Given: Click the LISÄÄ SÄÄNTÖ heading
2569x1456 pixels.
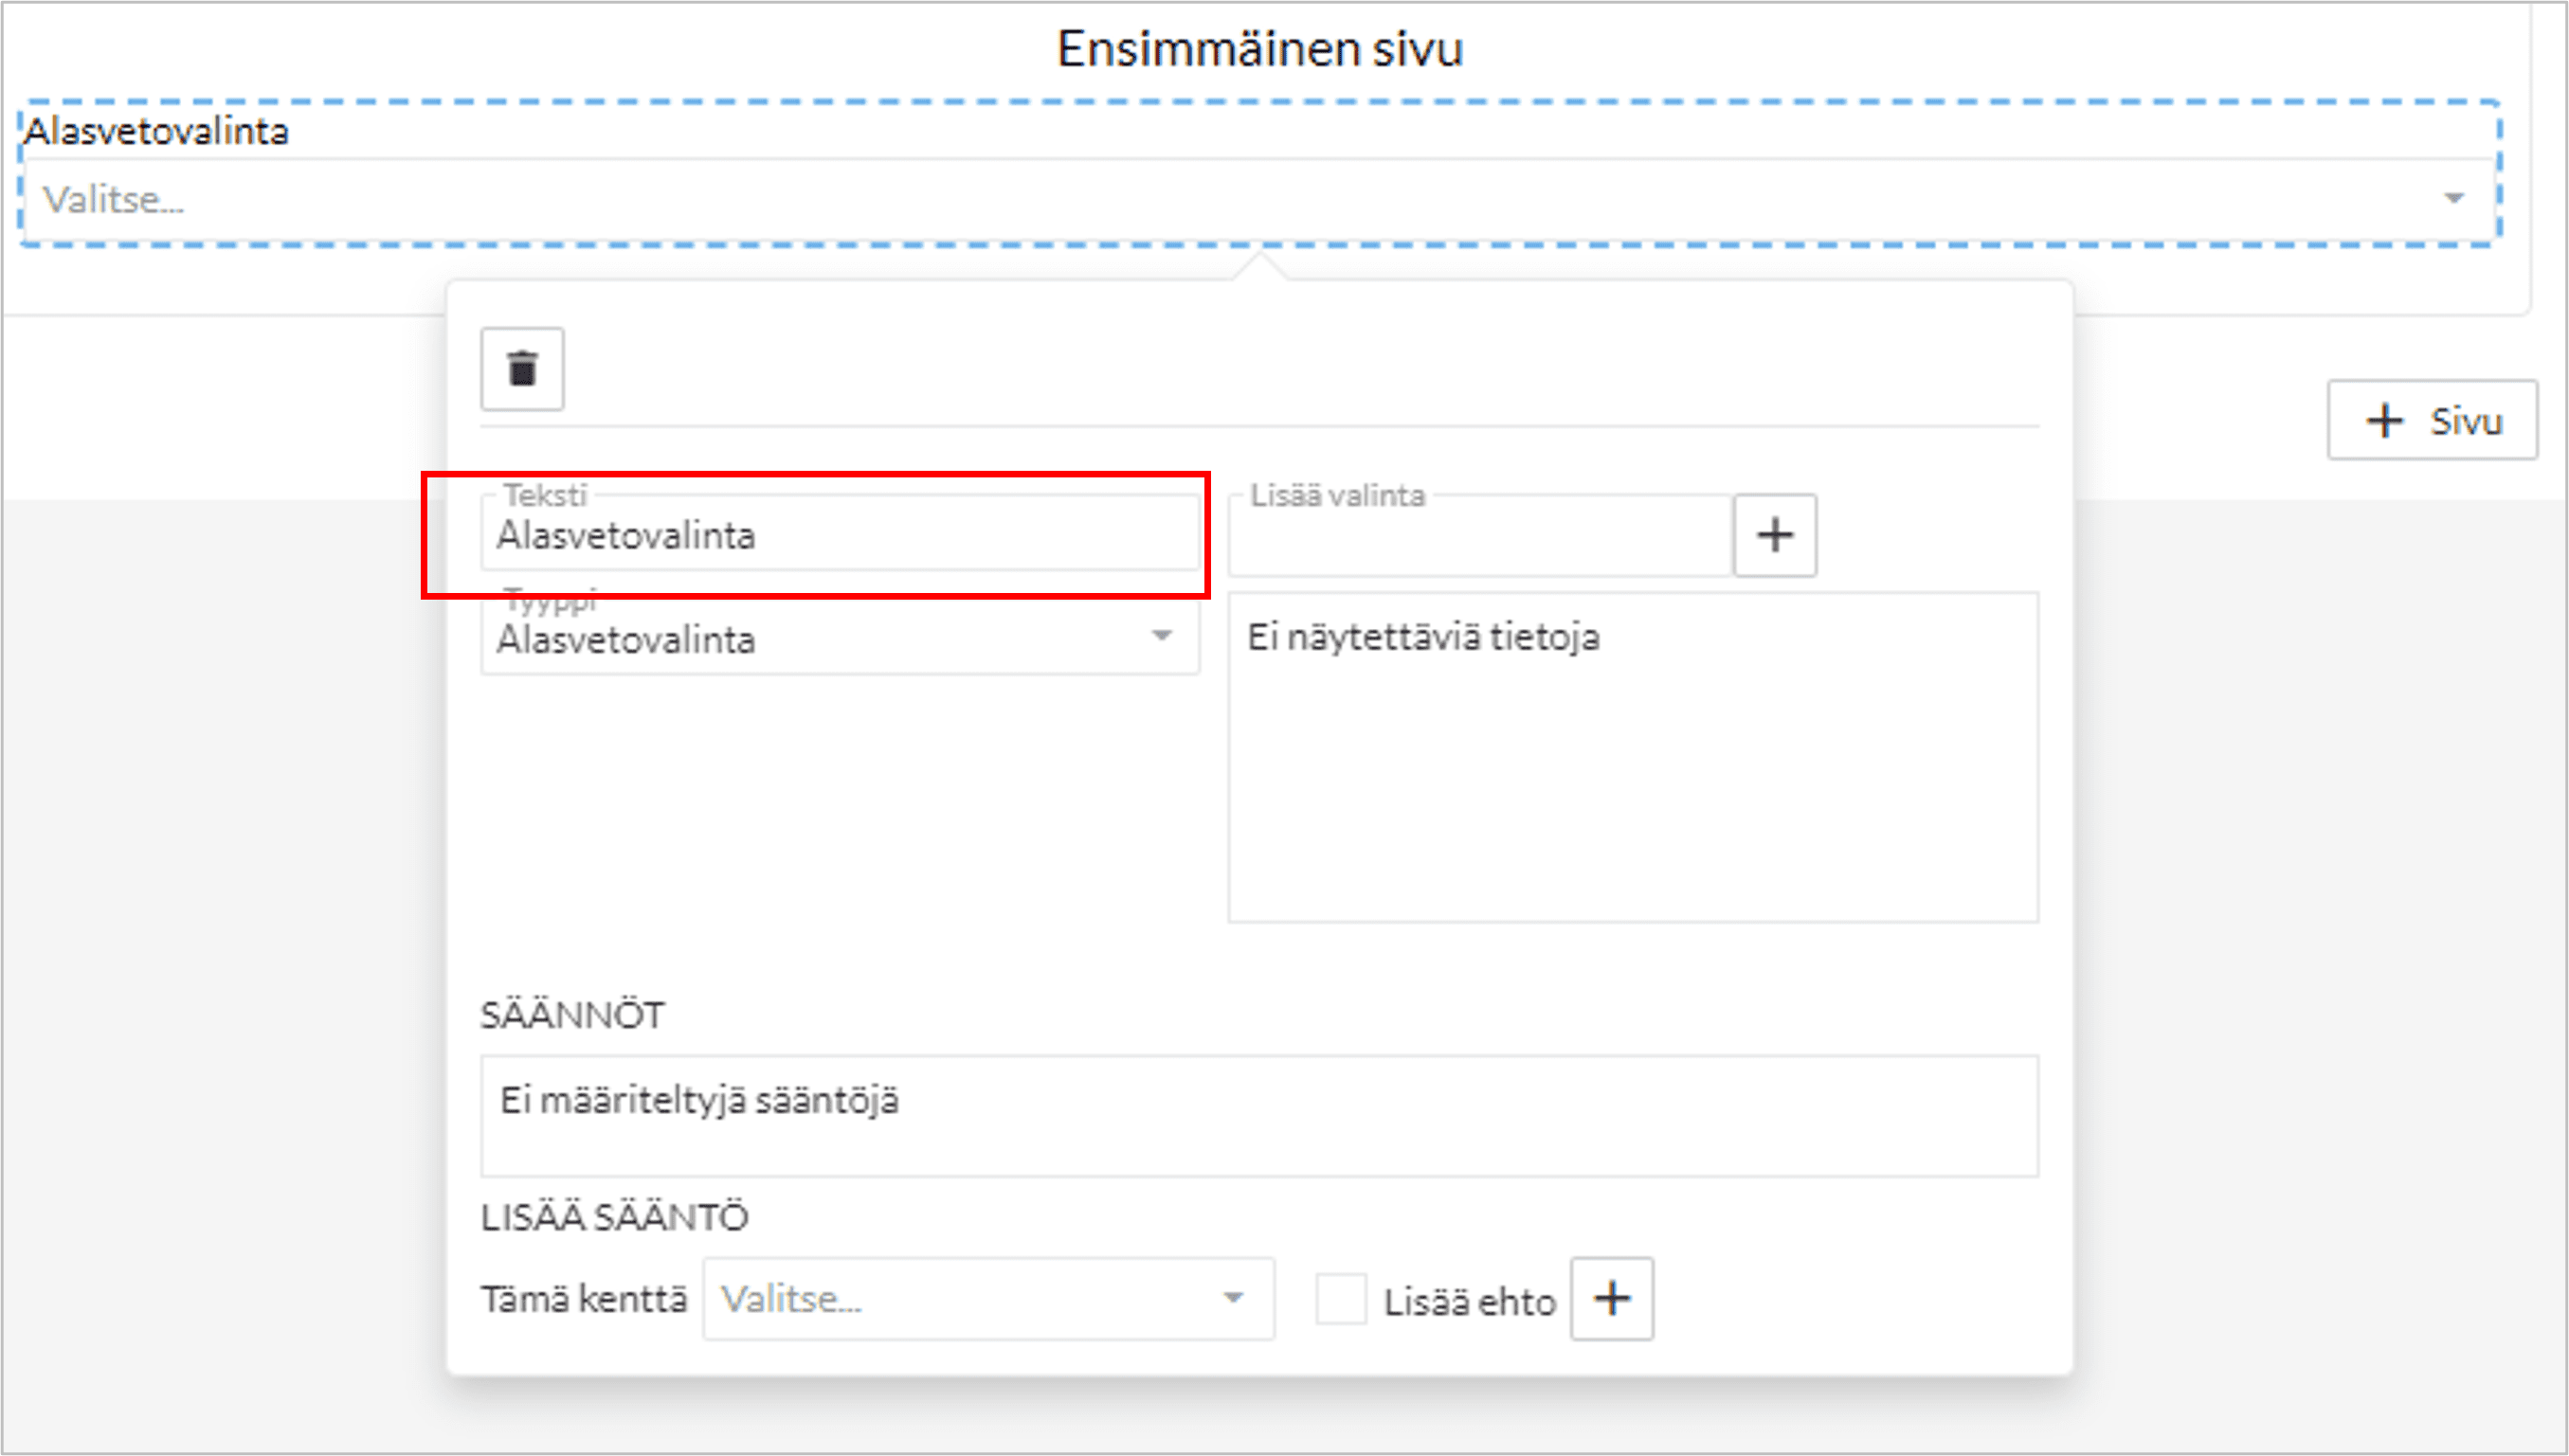Looking at the screenshot, I should click(614, 1217).
